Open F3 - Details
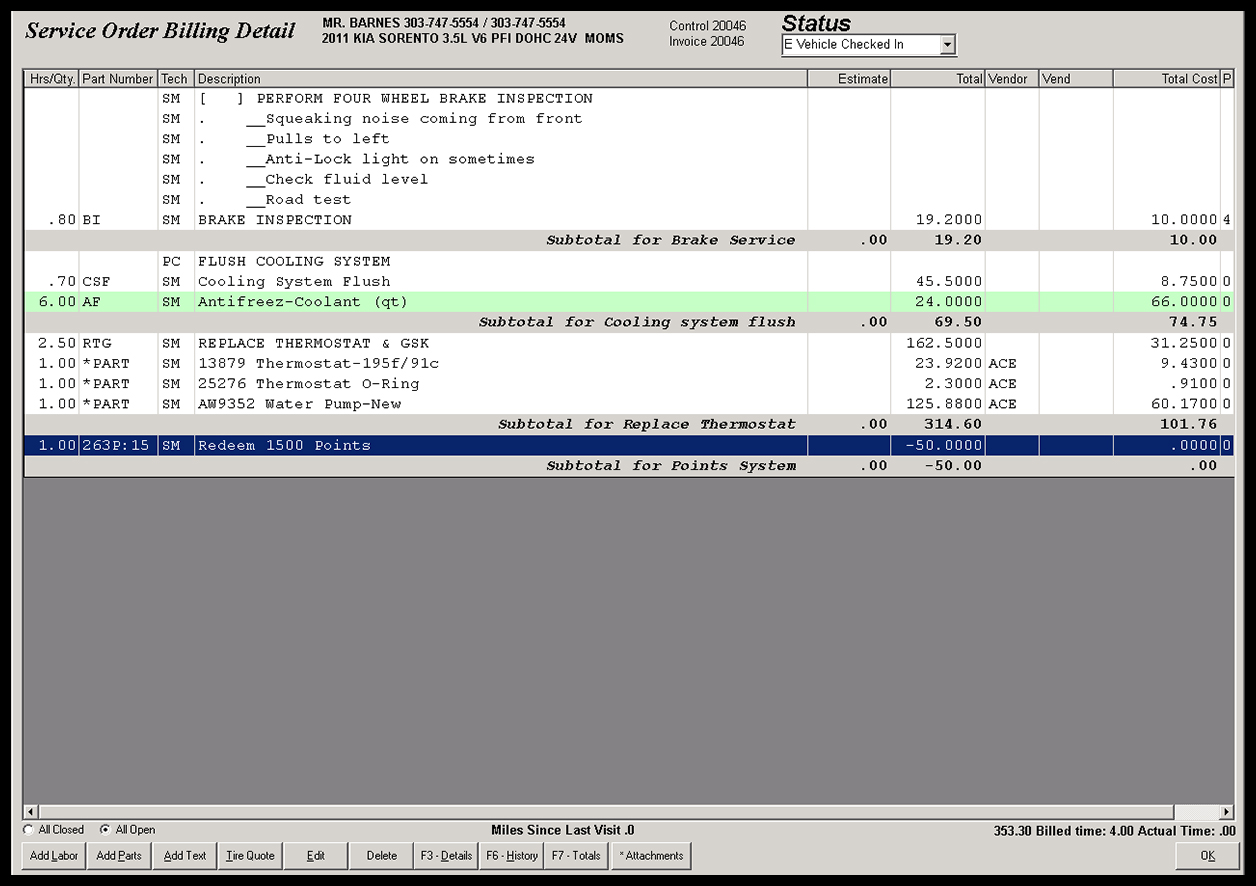1256x886 pixels. 445,855
